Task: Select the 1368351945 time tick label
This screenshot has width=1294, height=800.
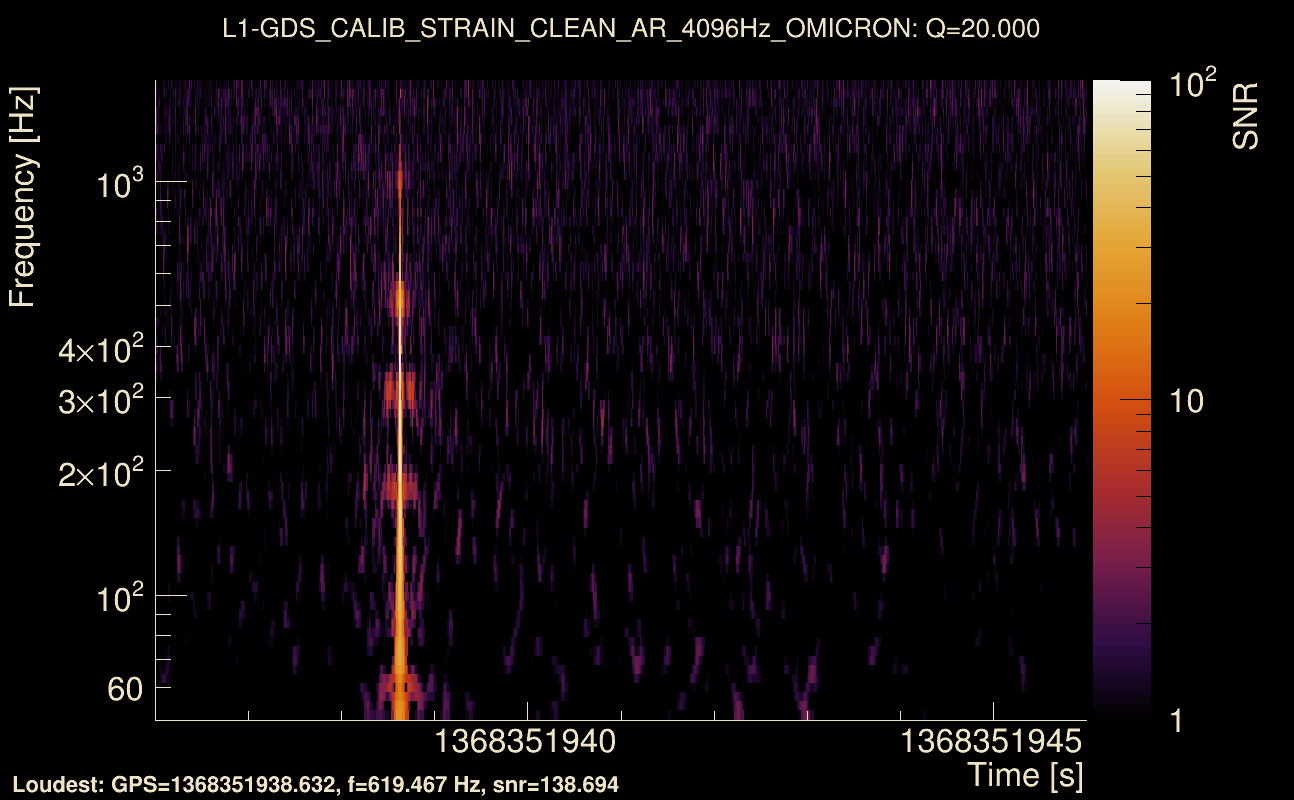Action: 990,743
